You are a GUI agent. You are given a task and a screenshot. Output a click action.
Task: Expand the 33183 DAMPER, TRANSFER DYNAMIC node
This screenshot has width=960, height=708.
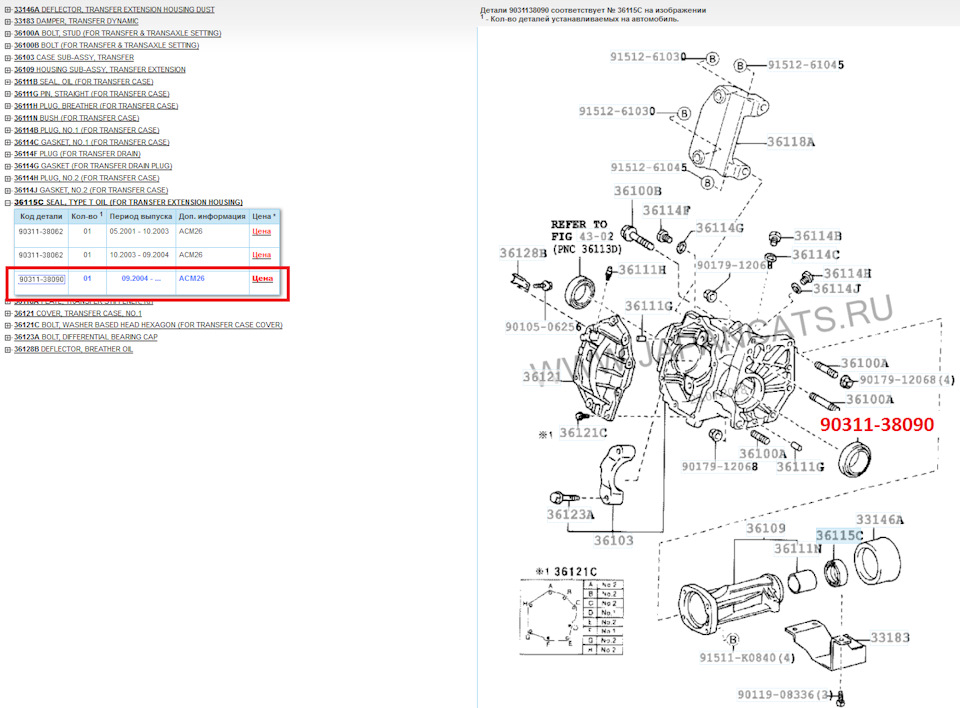tap(6, 21)
